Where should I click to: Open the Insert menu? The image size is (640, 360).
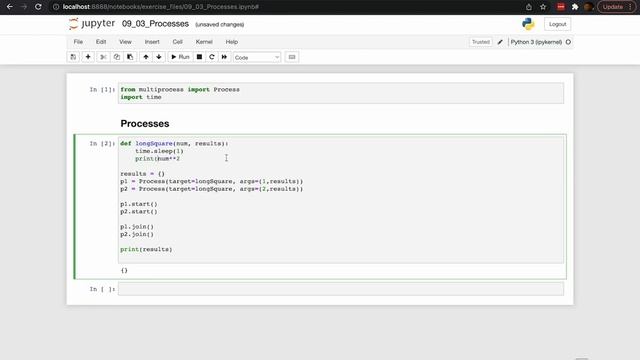pos(152,42)
